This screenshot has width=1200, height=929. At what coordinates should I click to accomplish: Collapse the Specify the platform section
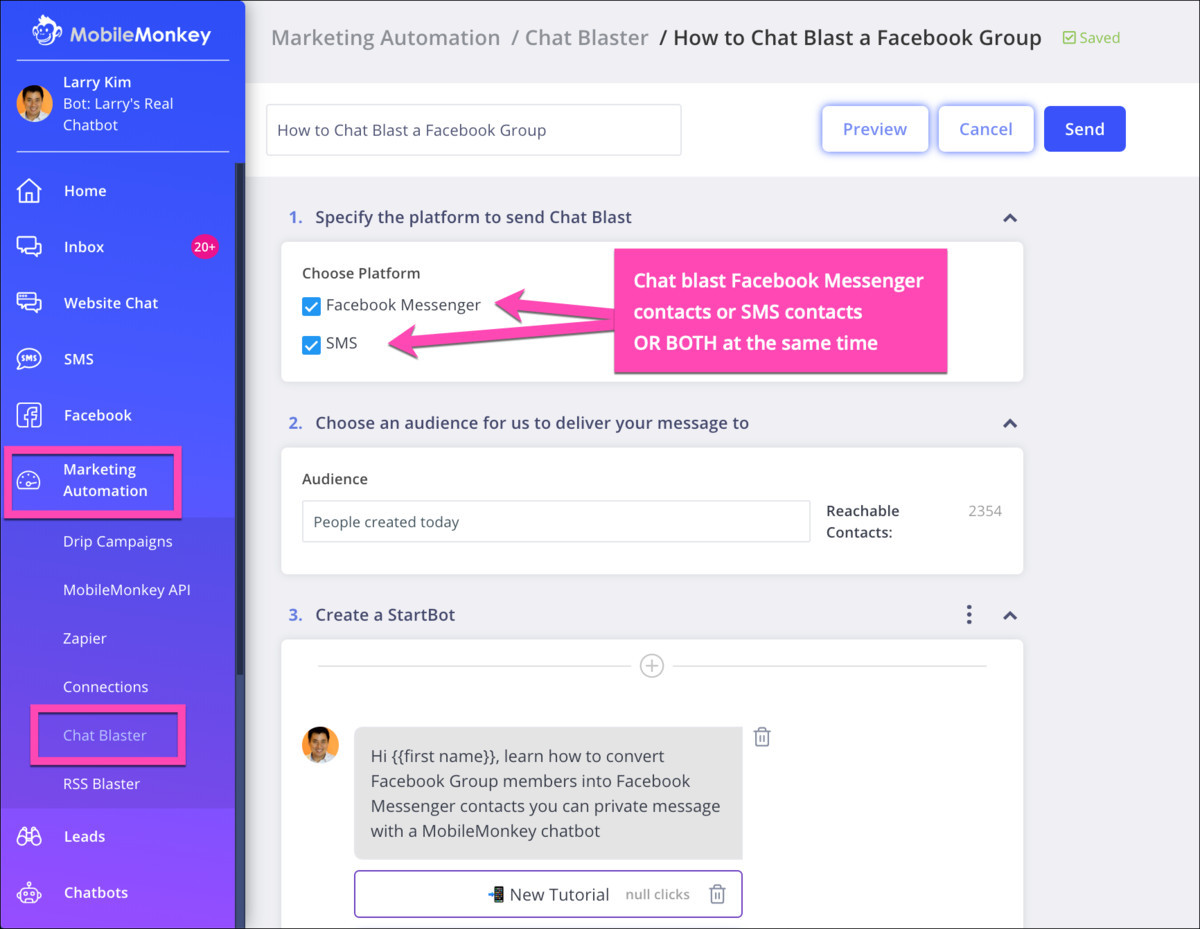click(x=1010, y=217)
